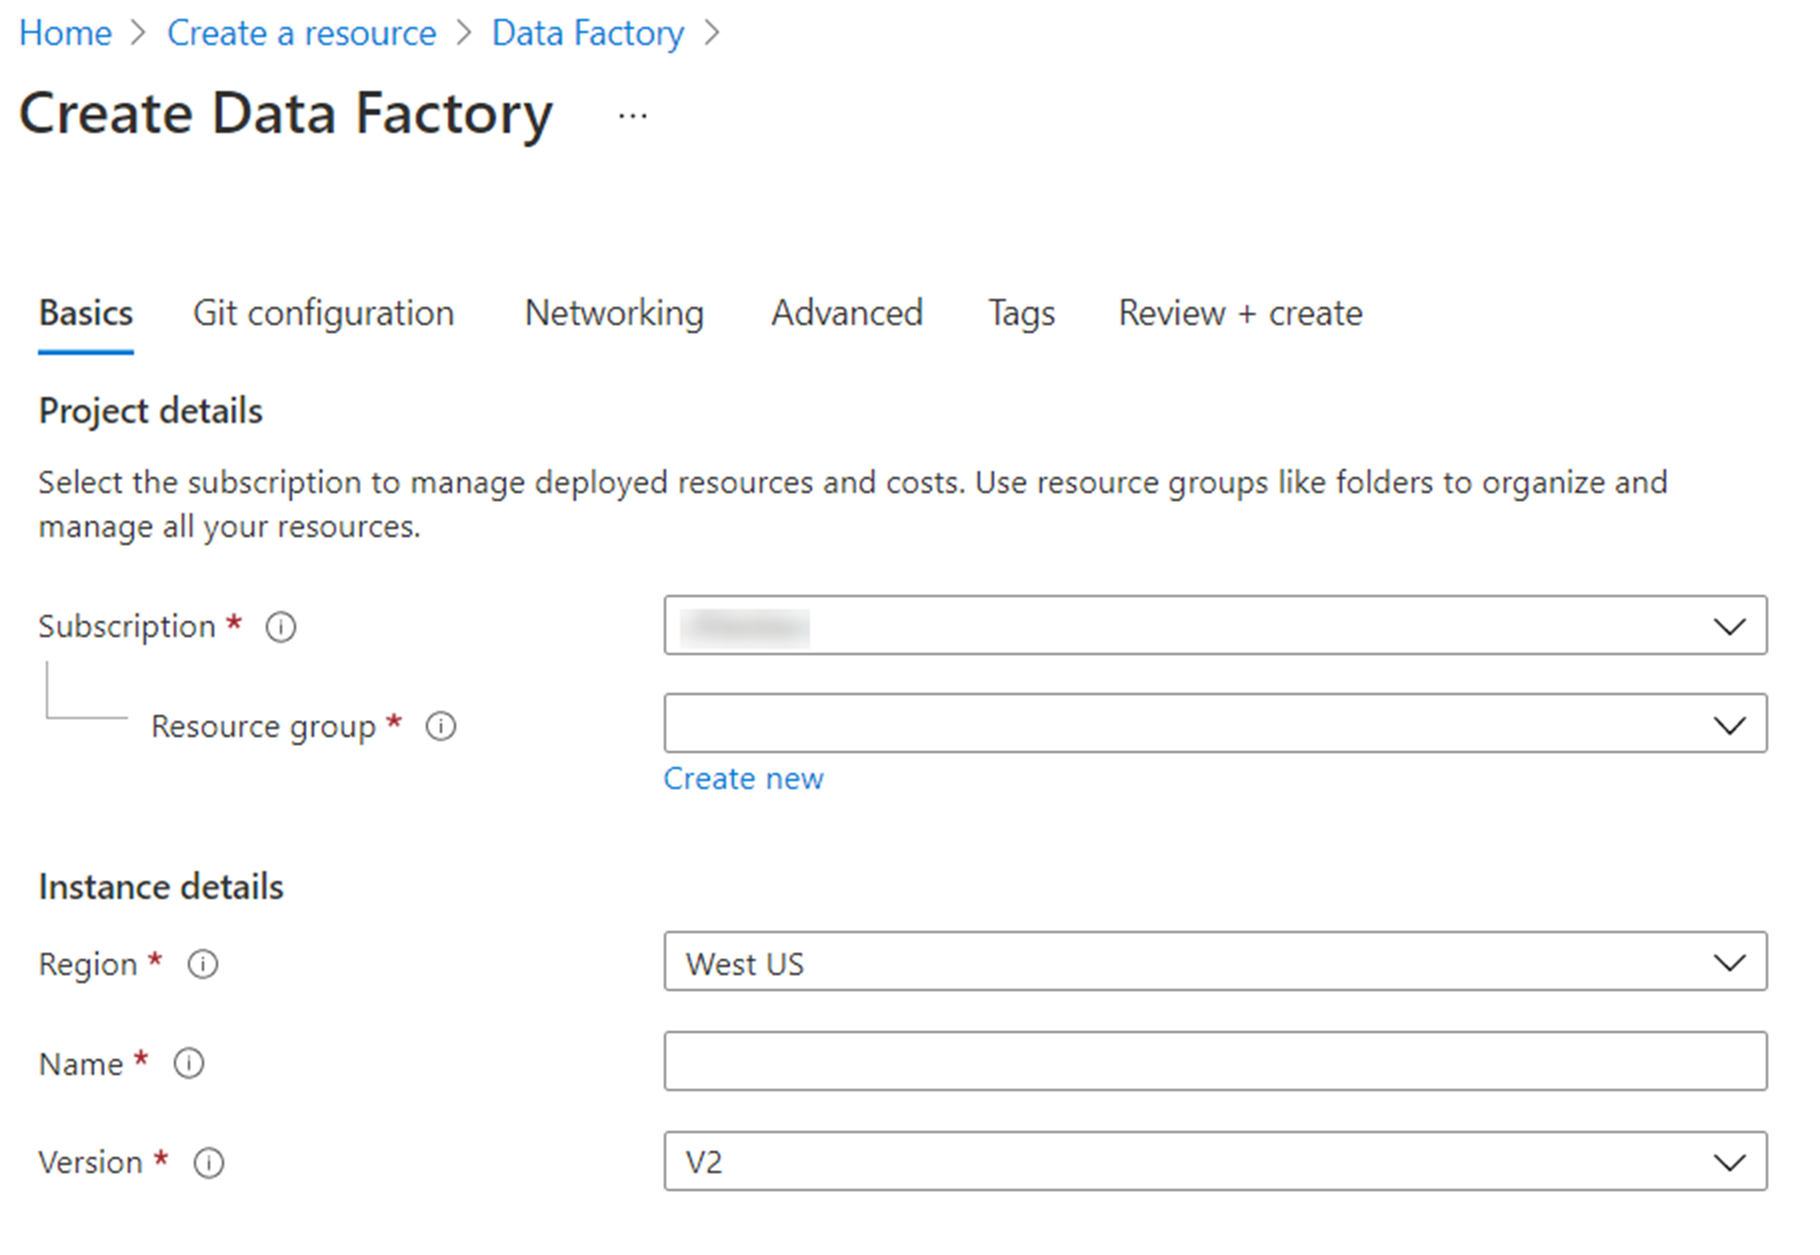Go to the Advanced tab
Screen dimensions: 1820x1255
tap(847, 314)
